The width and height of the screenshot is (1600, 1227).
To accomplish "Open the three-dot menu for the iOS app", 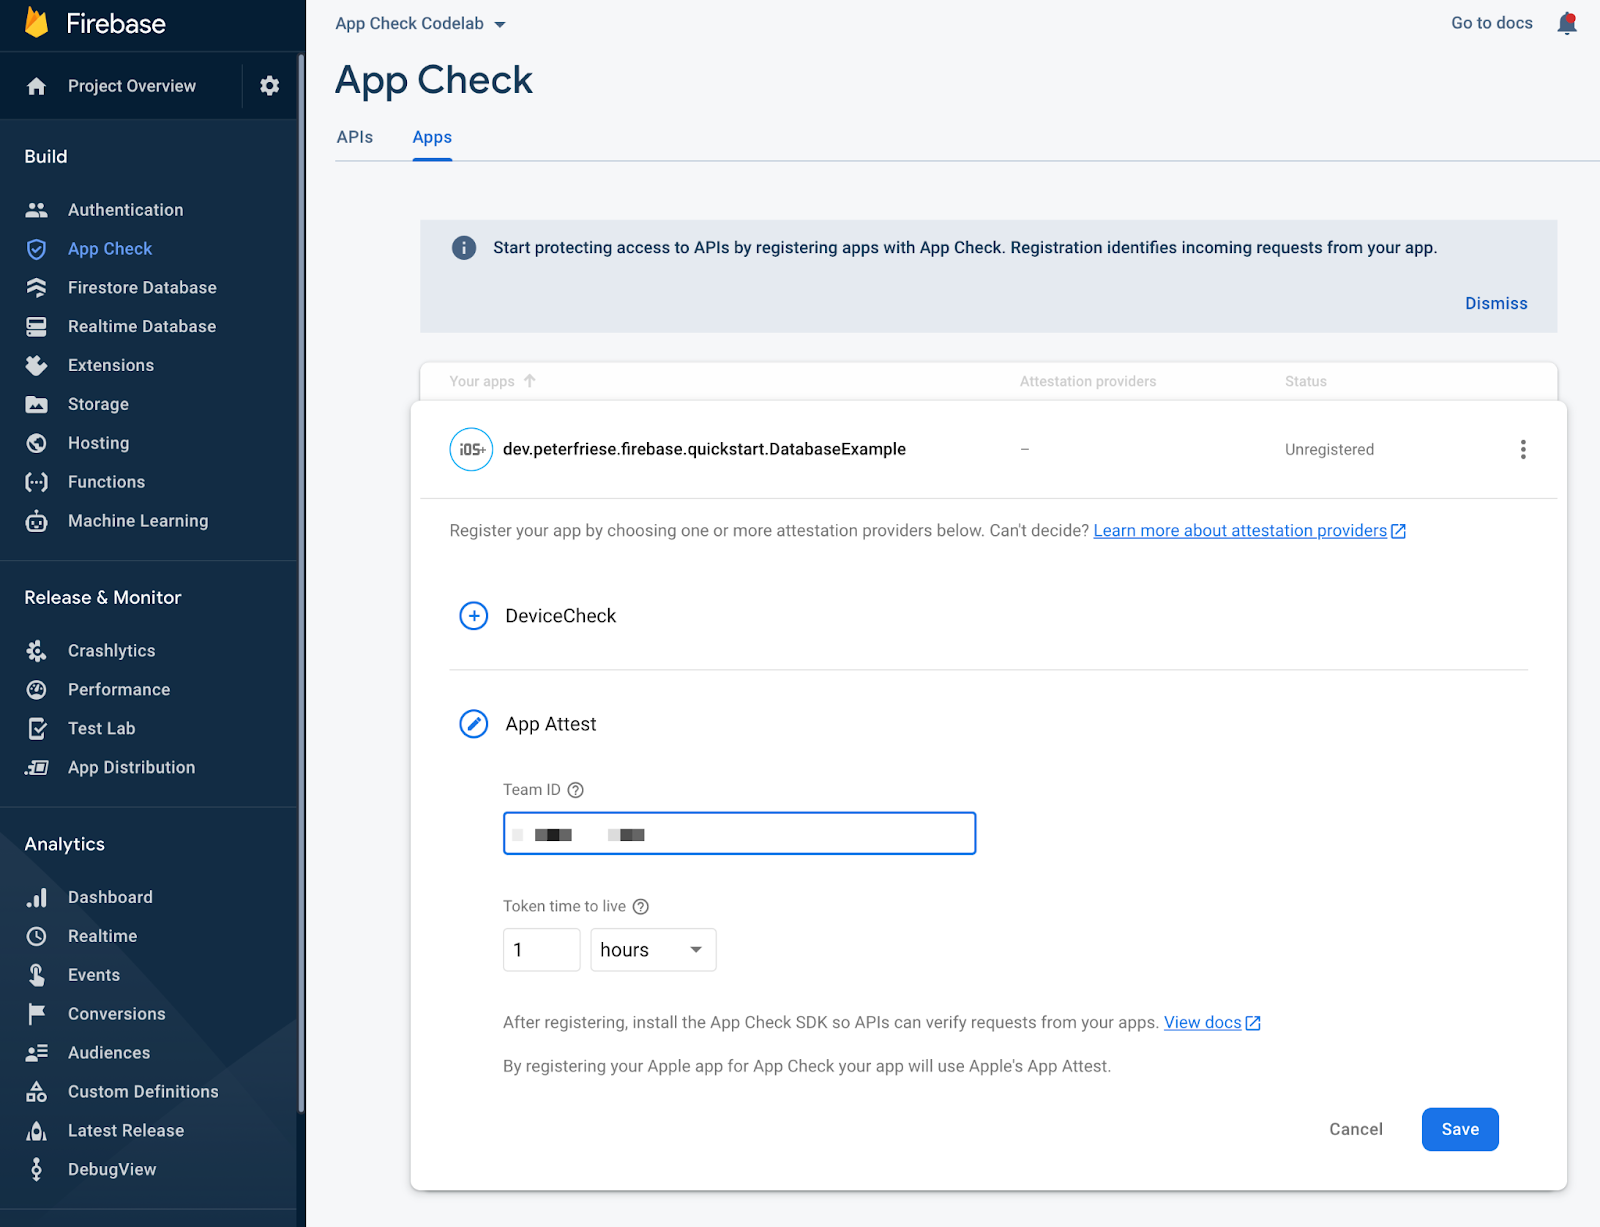I will [x=1522, y=449].
